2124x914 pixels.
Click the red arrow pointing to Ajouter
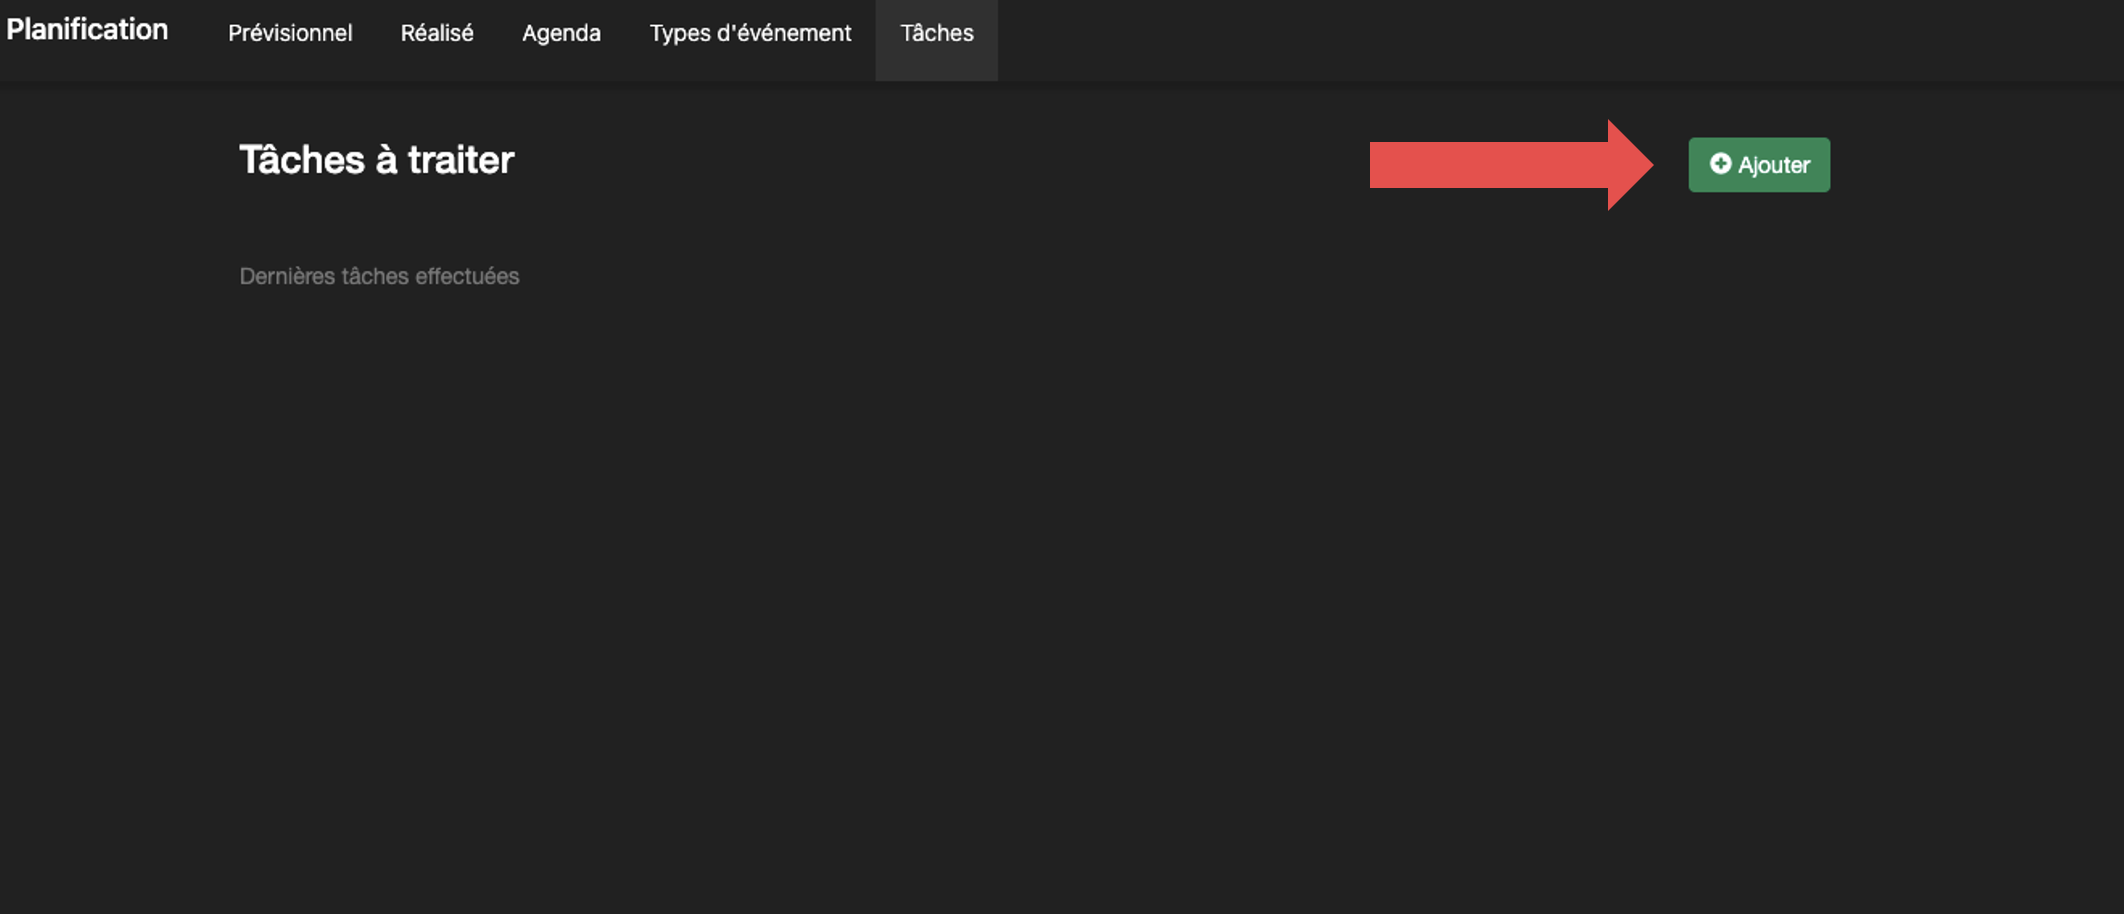1510,165
